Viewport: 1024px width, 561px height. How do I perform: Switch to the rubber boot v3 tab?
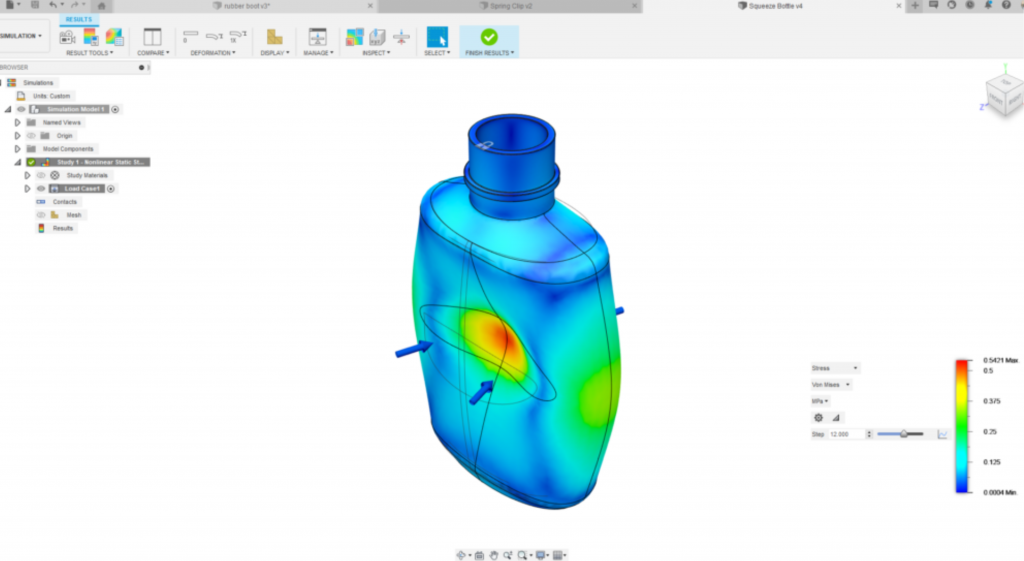[x=247, y=6]
